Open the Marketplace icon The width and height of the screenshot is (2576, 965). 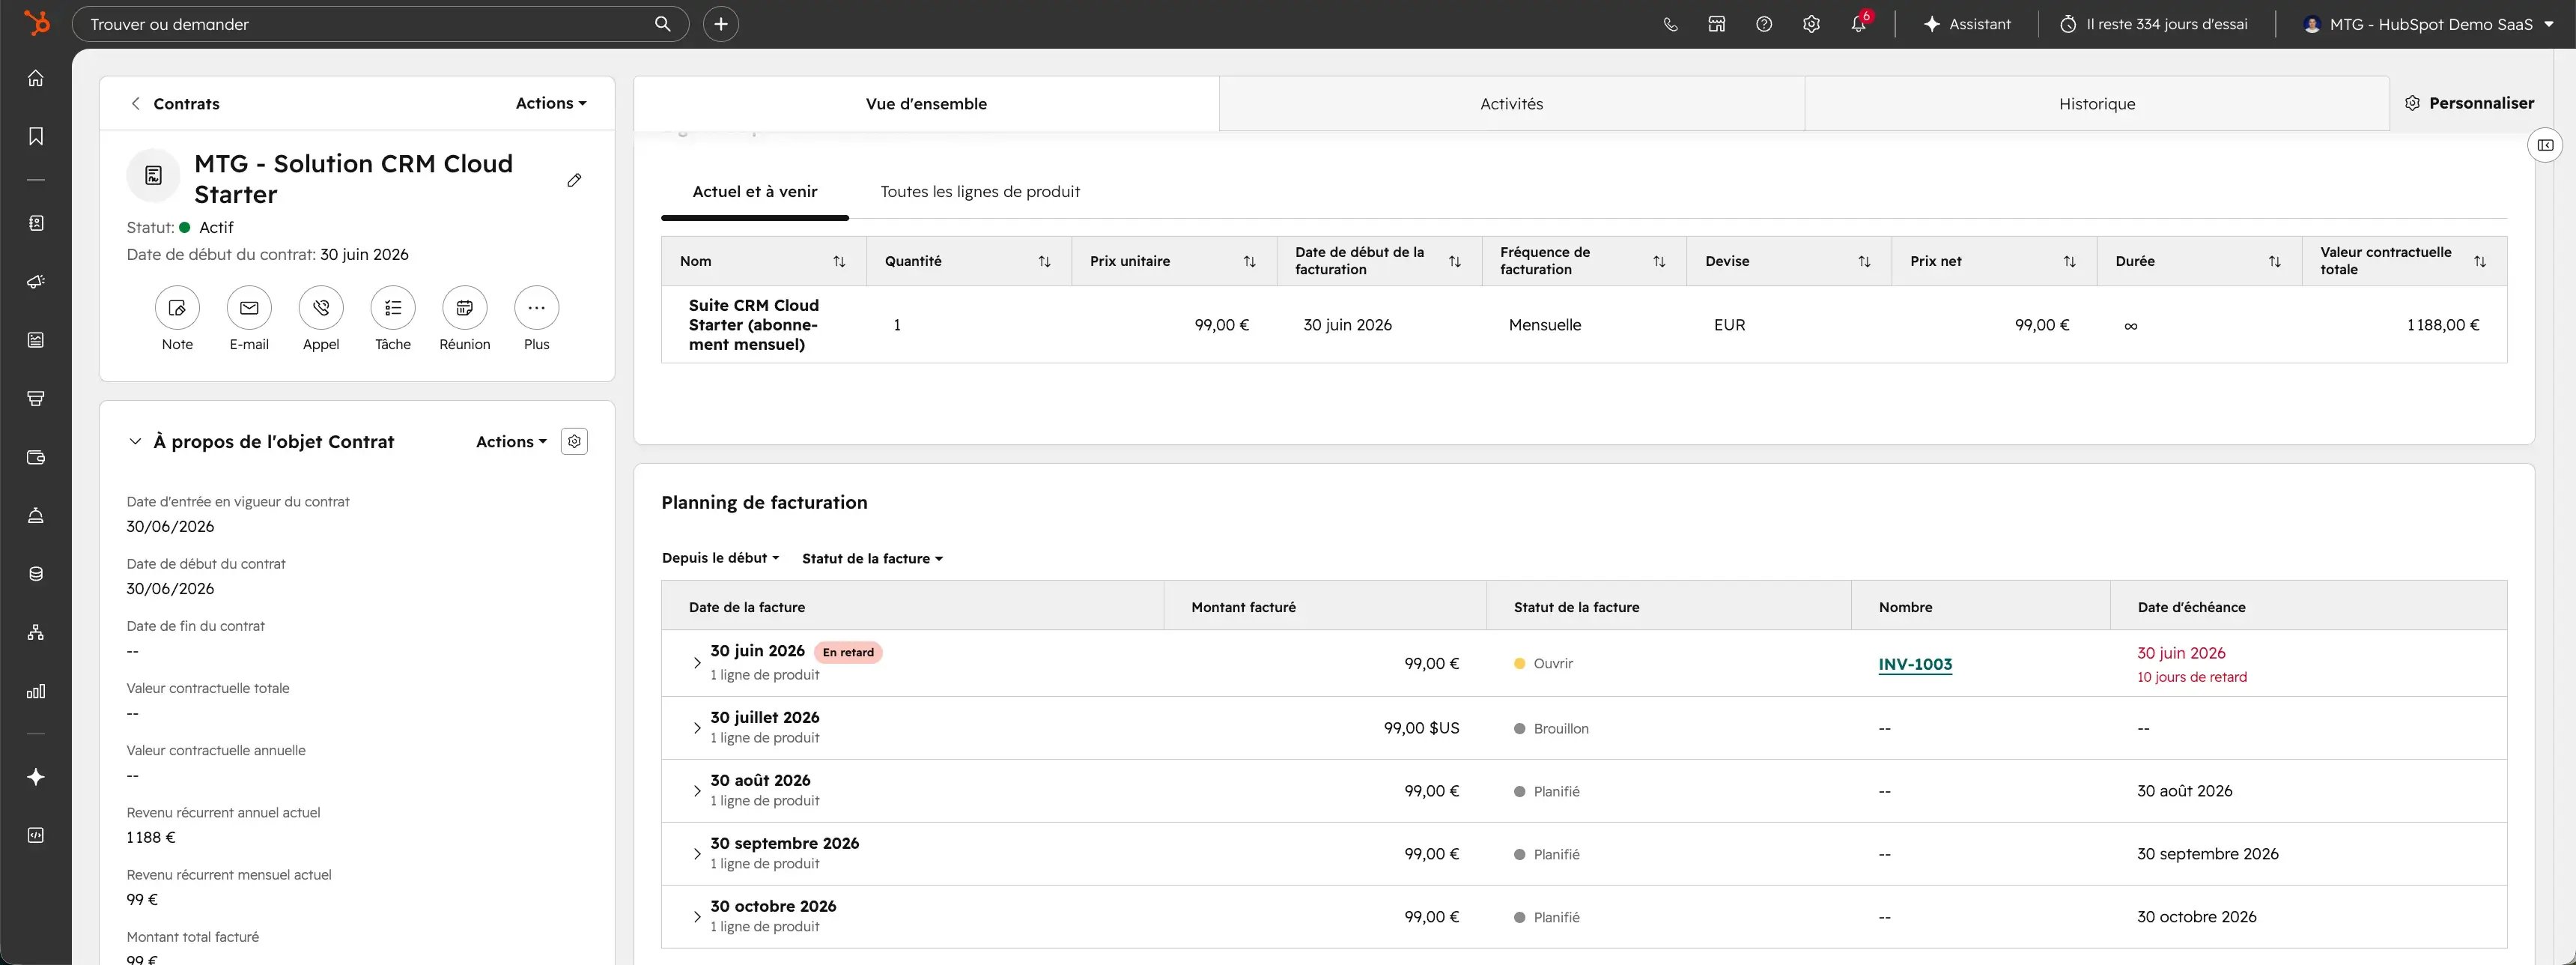pos(1717,24)
